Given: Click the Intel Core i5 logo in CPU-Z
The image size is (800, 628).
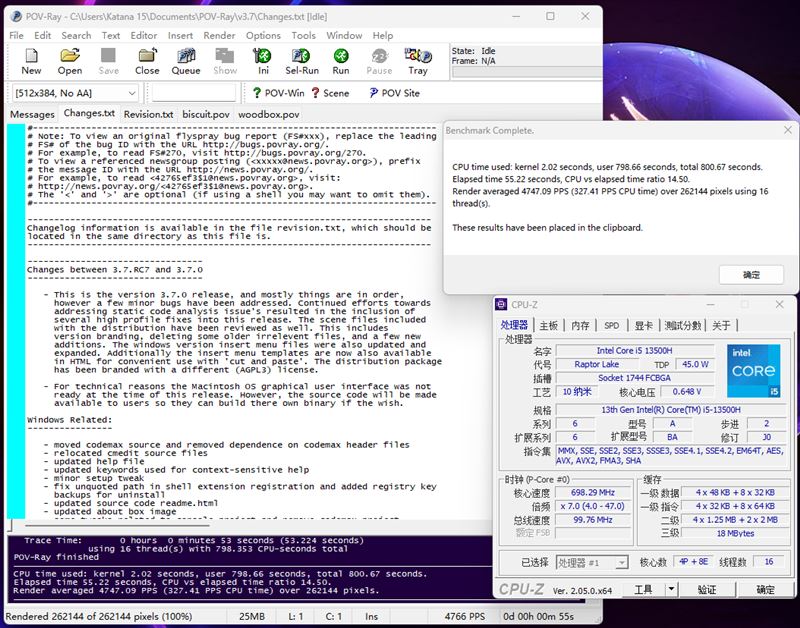Looking at the screenshot, I should [754, 371].
